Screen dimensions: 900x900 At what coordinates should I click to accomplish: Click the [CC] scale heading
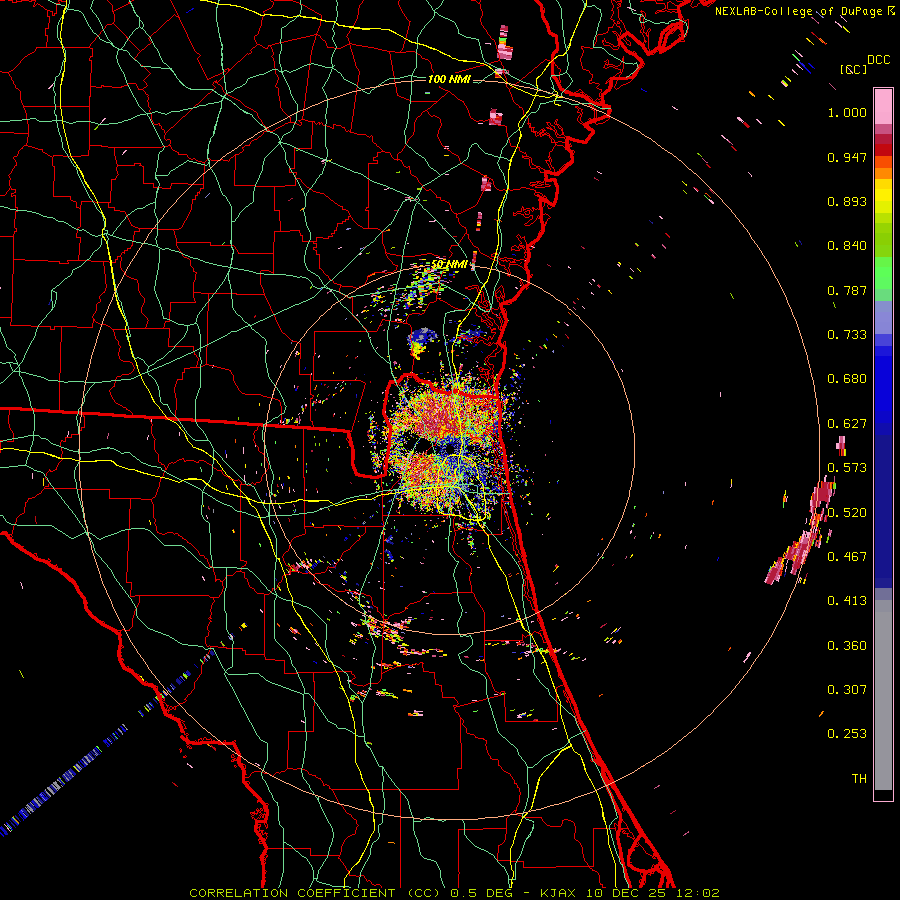coord(854,69)
